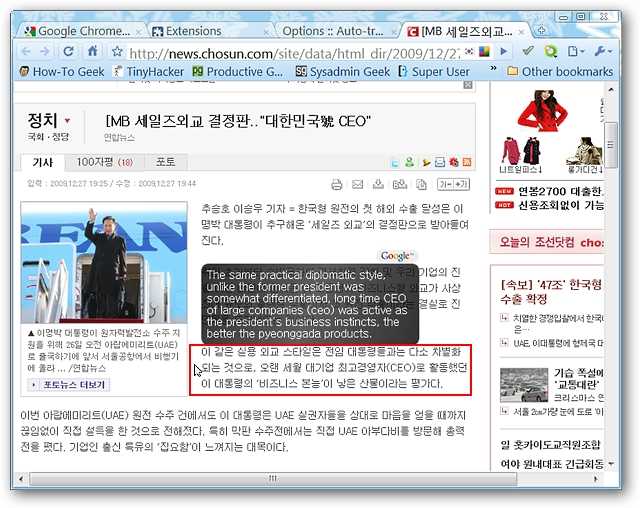The height and width of the screenshot is (508, 640).
Task: Click the horizontal scrollbar thumb
Action: pyautogui.click(x=273, y=478)
